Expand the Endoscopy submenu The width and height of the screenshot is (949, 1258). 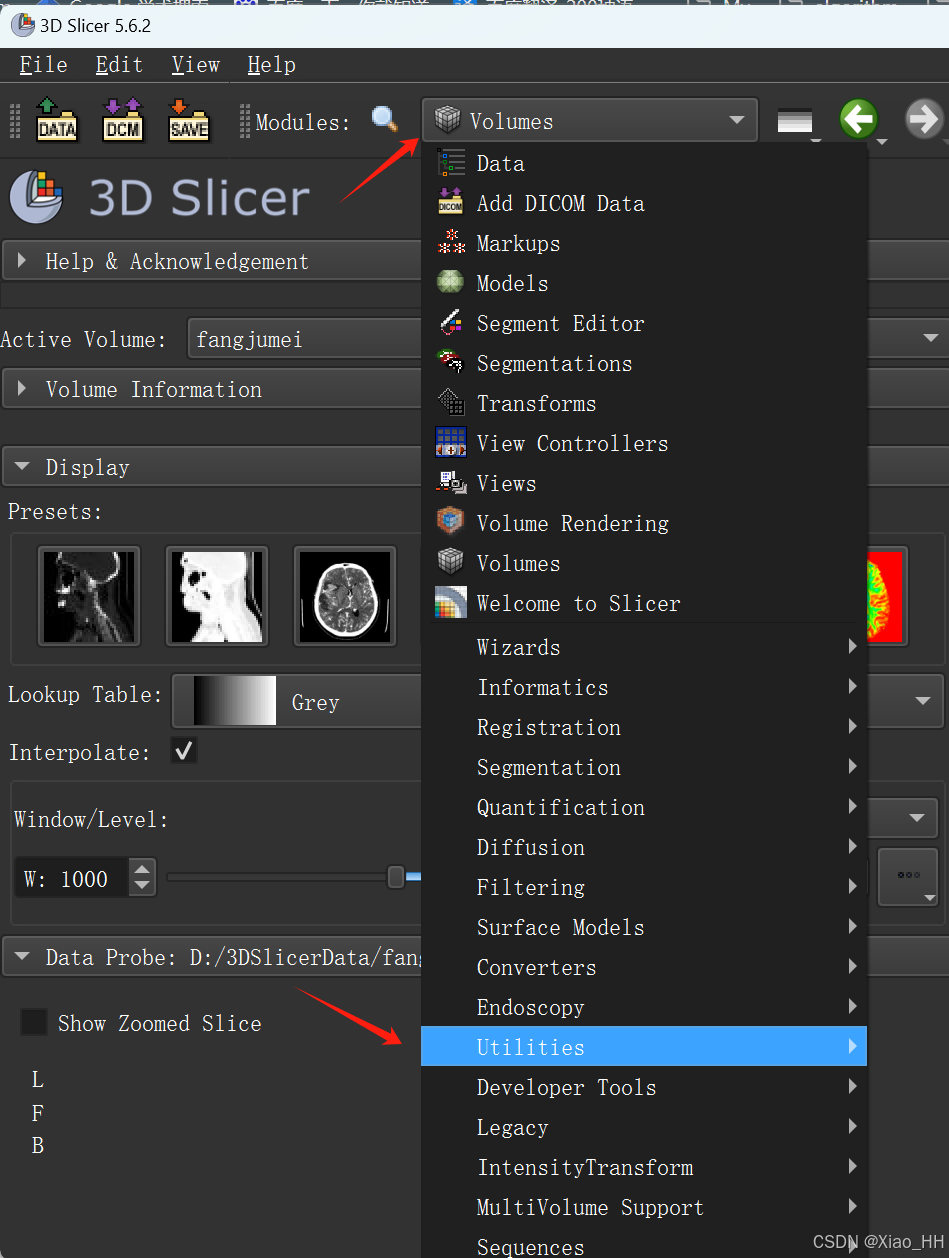pyautogui.click(x=644, y=1007)
